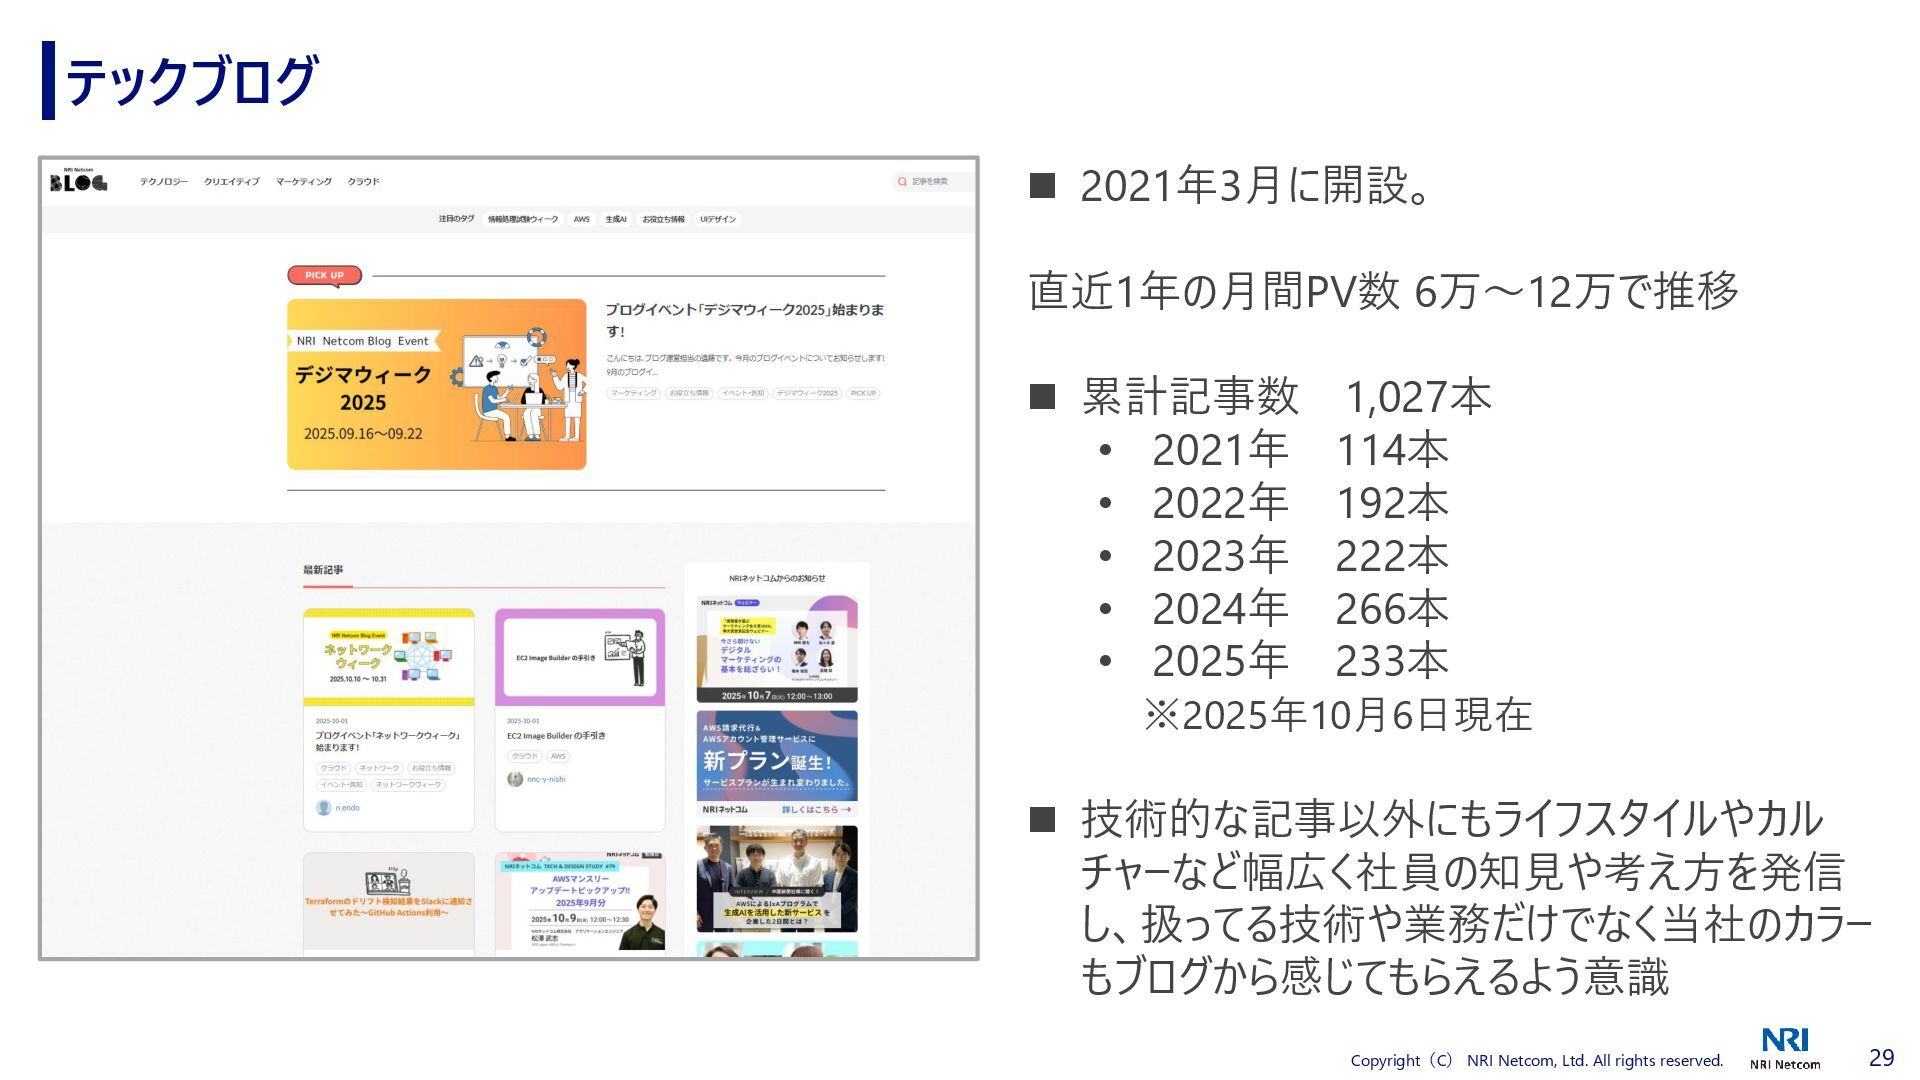
Task: Click the 情報処理試験ウィーク tag
Action: tap(523, 219)
